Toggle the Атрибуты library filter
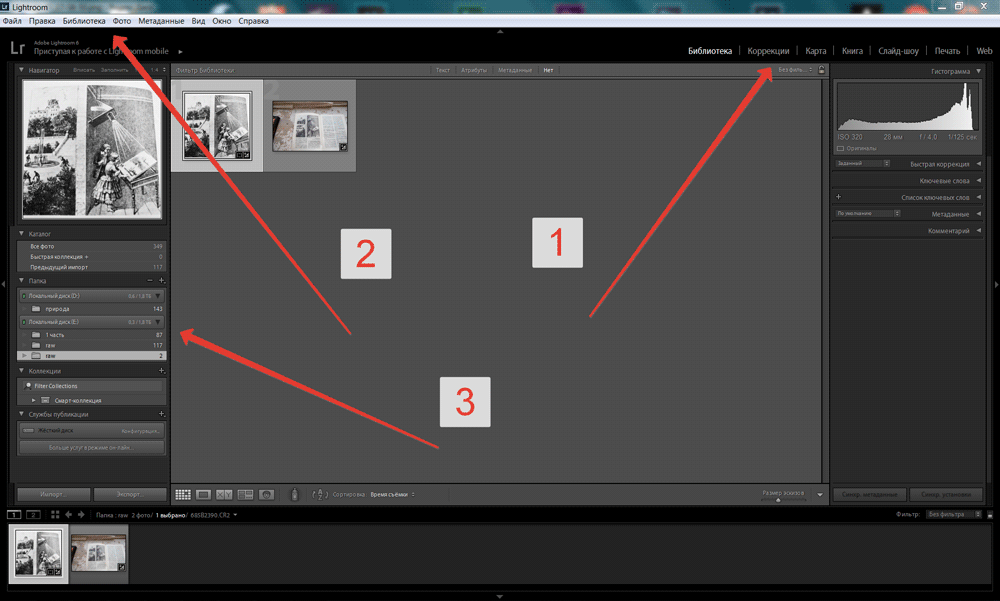The height and width of the screenshot is (601, 1000). tap(474, 70)
